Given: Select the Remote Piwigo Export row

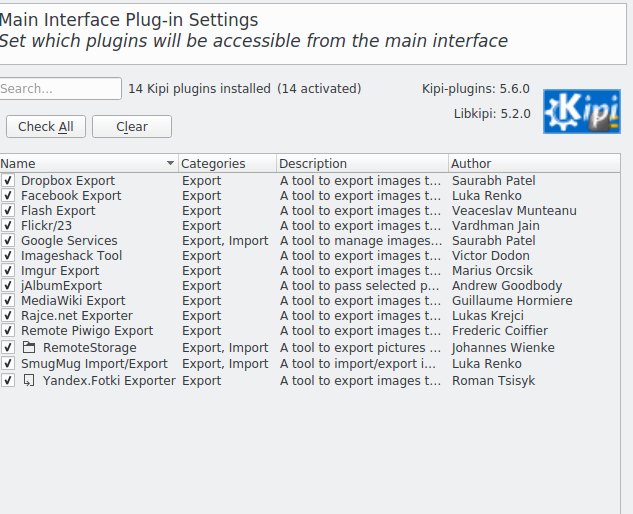Looking at the screenshot, I should (87, 331).
